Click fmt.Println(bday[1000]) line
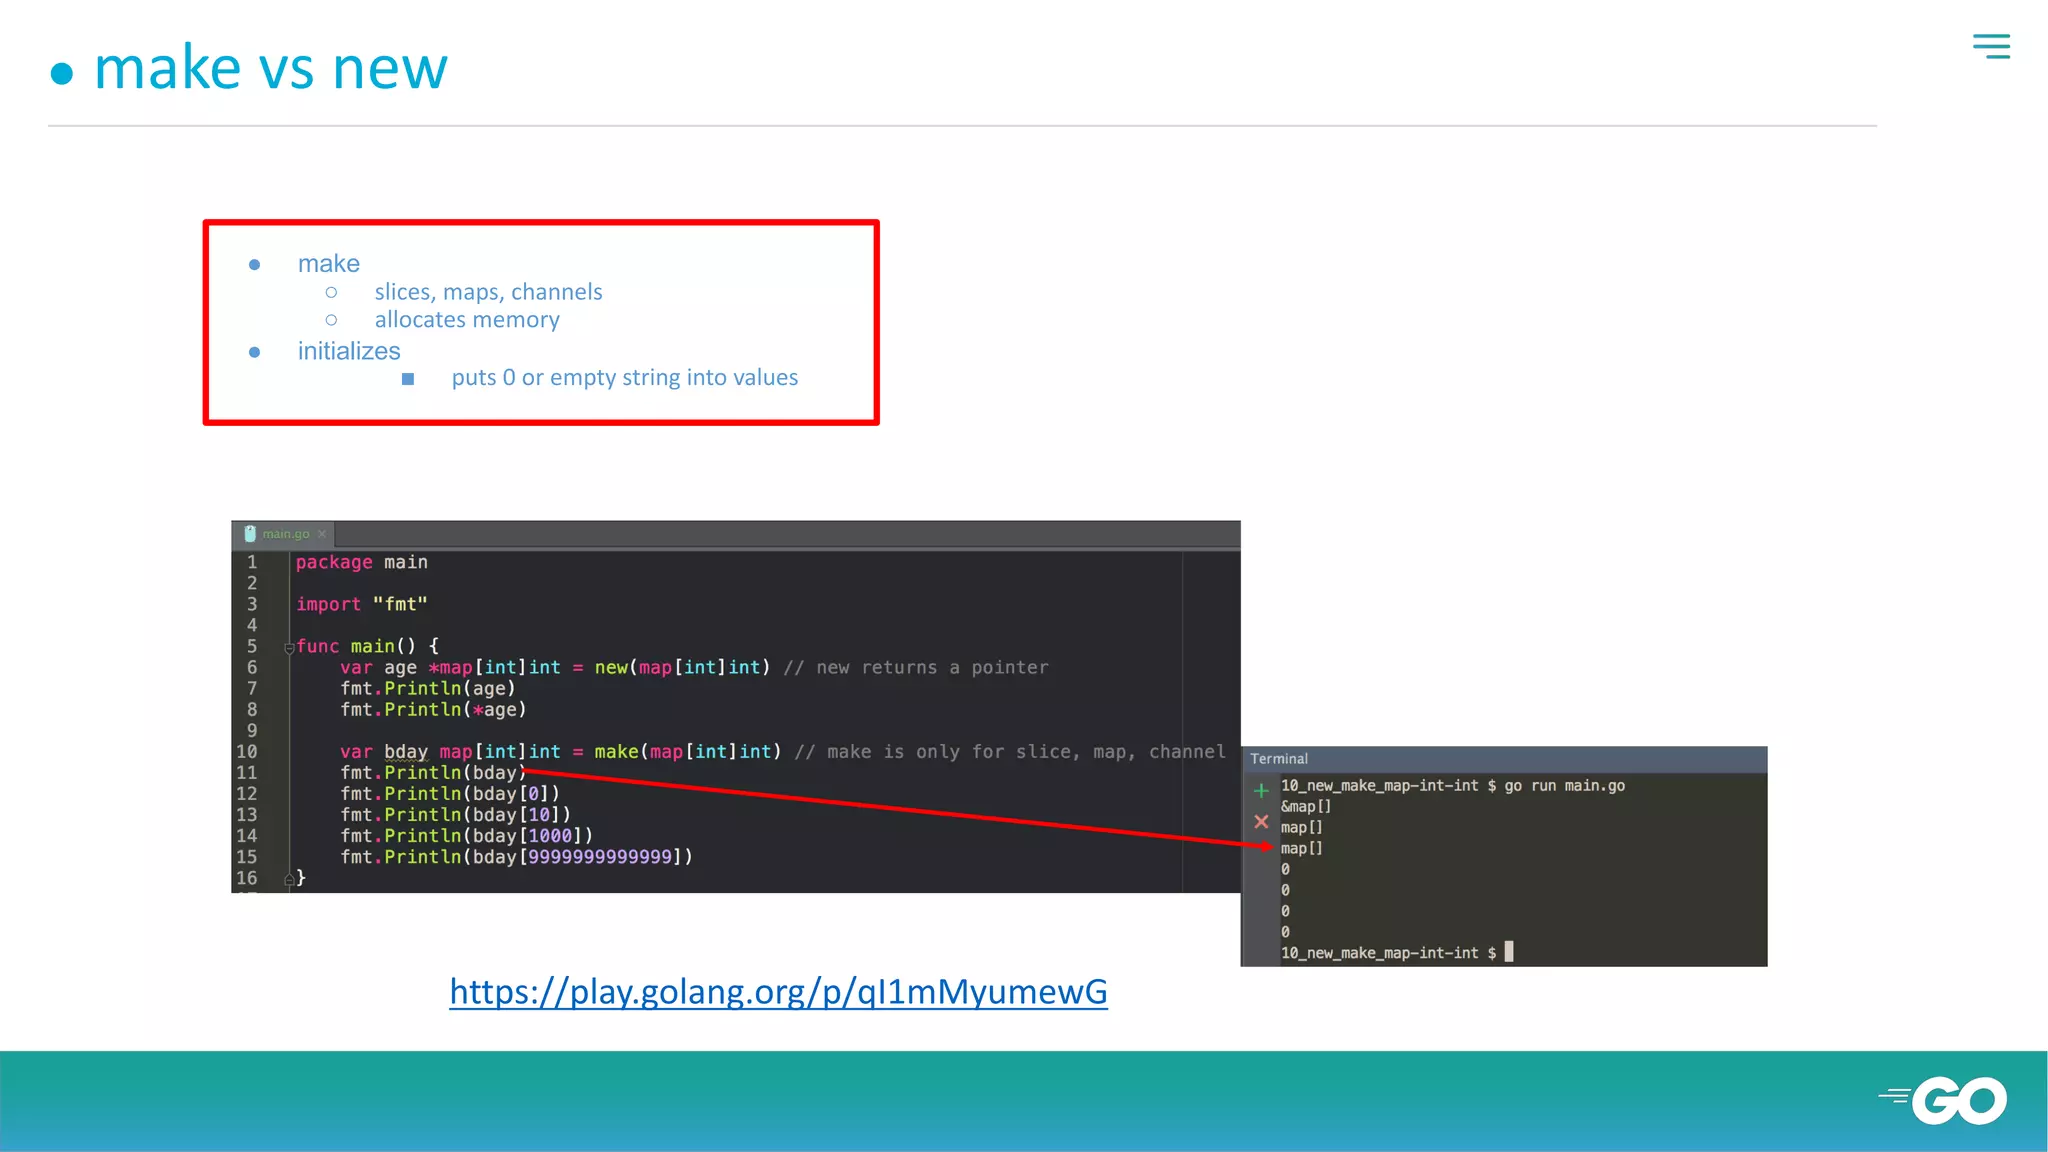The height and width of the screenshot is (1152, 2048). click(466, 835)
